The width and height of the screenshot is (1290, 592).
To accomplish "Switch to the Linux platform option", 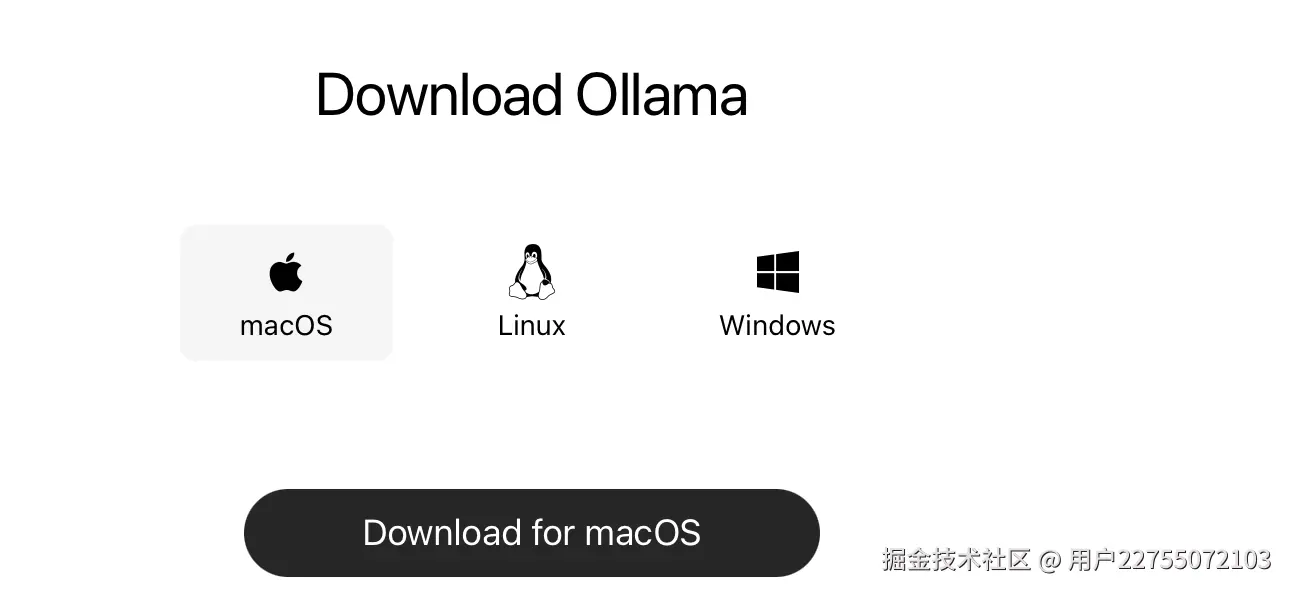I will pyautogui.click(x=531, y=292).
